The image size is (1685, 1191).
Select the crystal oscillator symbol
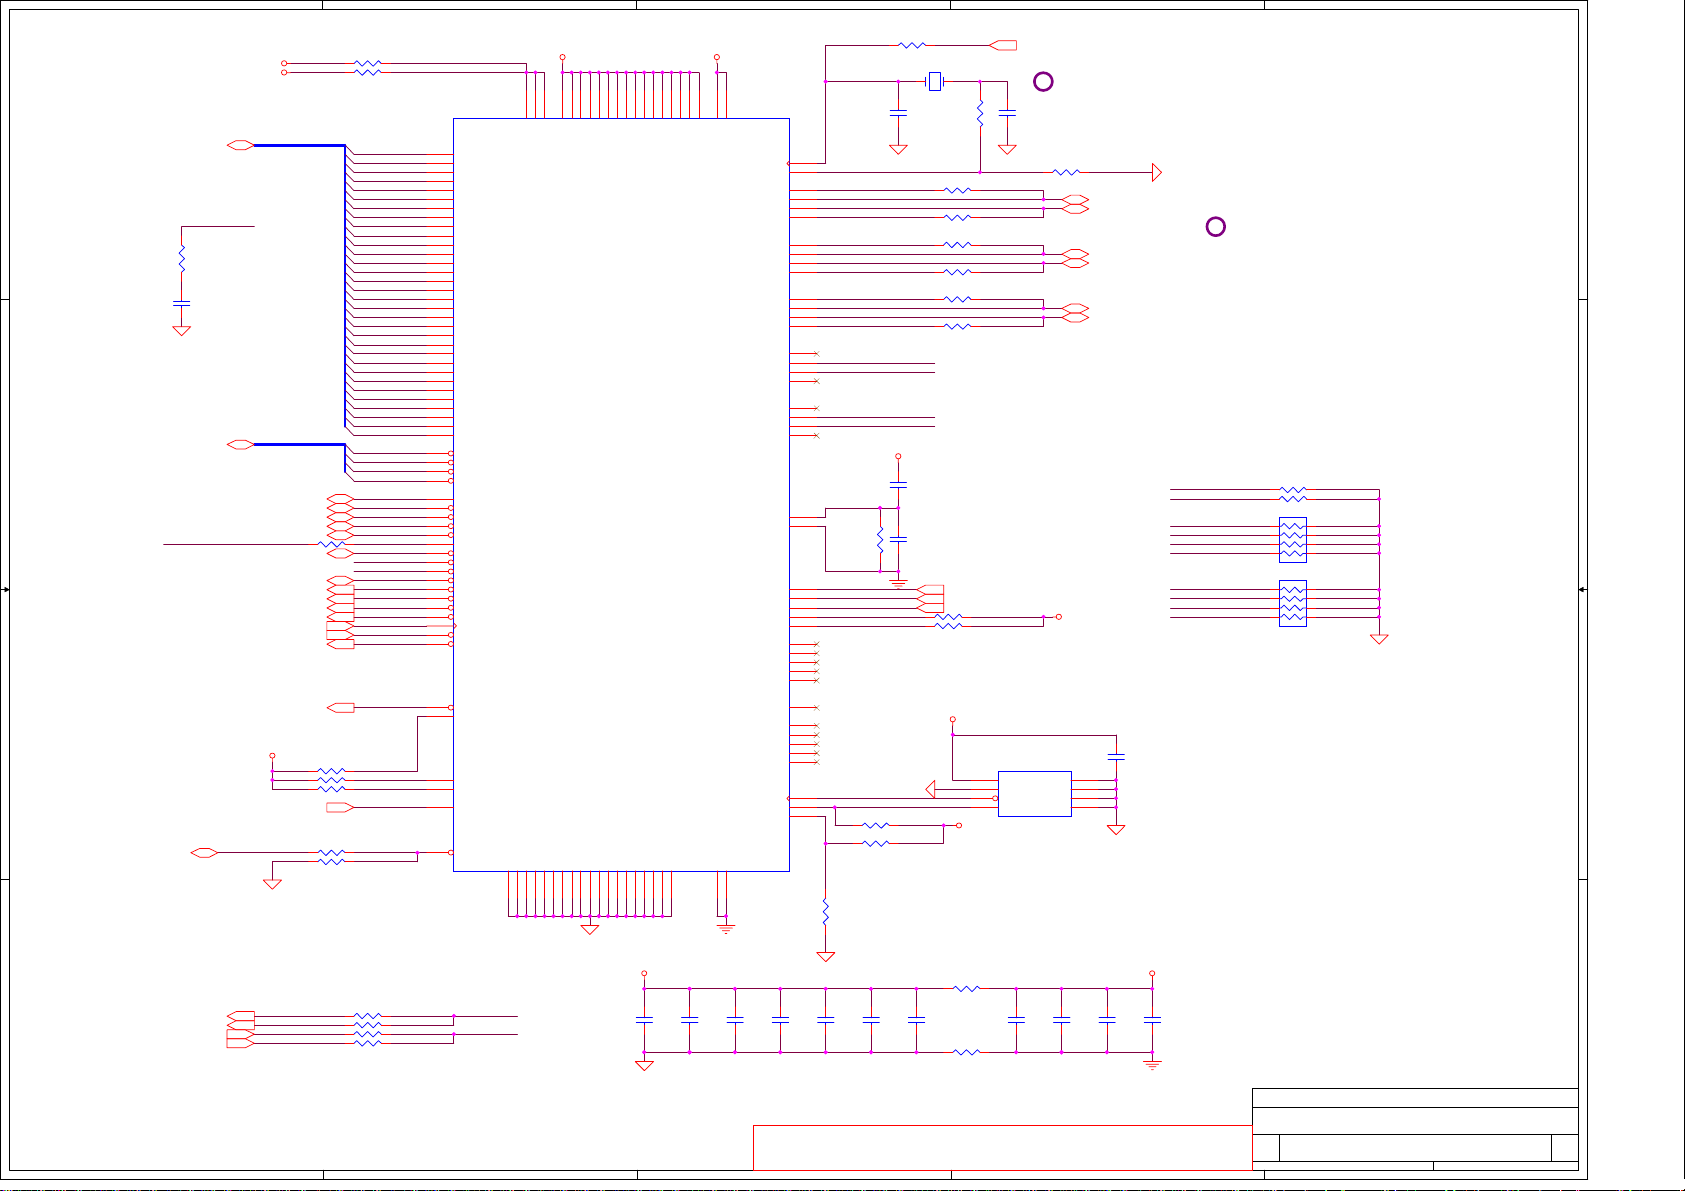(935, 82)
